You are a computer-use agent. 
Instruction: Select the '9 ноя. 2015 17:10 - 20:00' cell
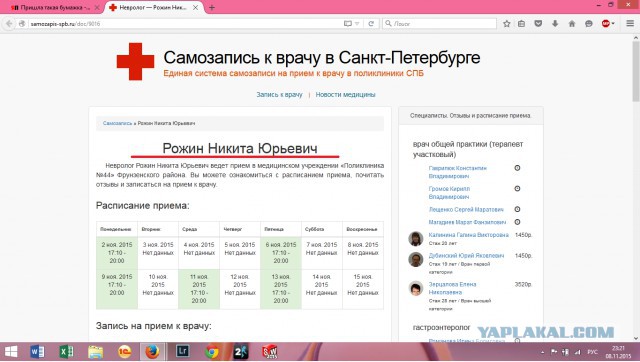[x=117, y=289]
